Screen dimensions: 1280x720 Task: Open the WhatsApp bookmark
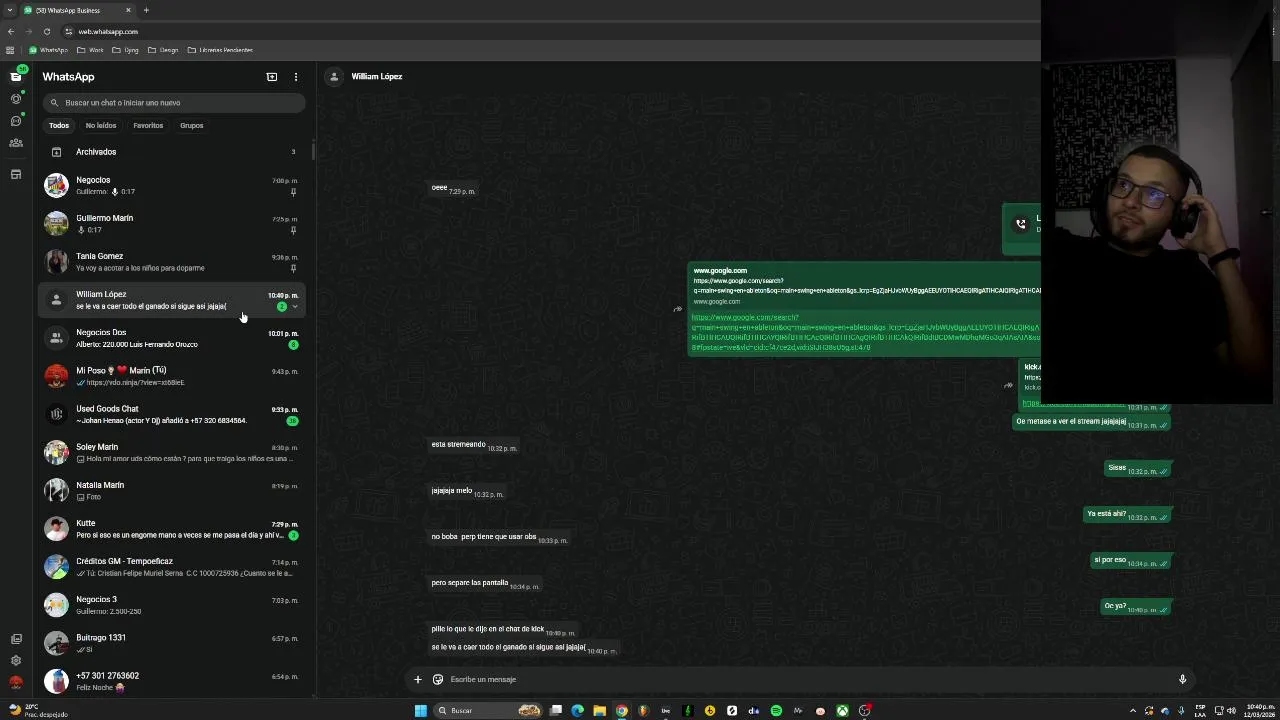[48, 50]
